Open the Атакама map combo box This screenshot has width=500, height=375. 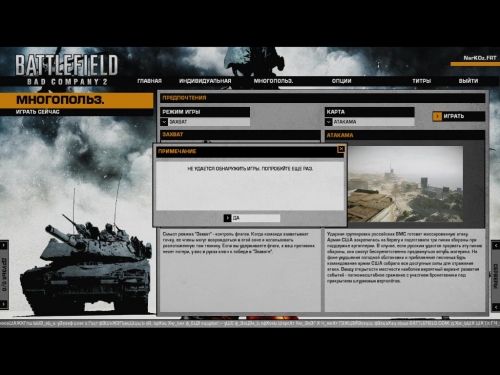click(x=370, y=122)
